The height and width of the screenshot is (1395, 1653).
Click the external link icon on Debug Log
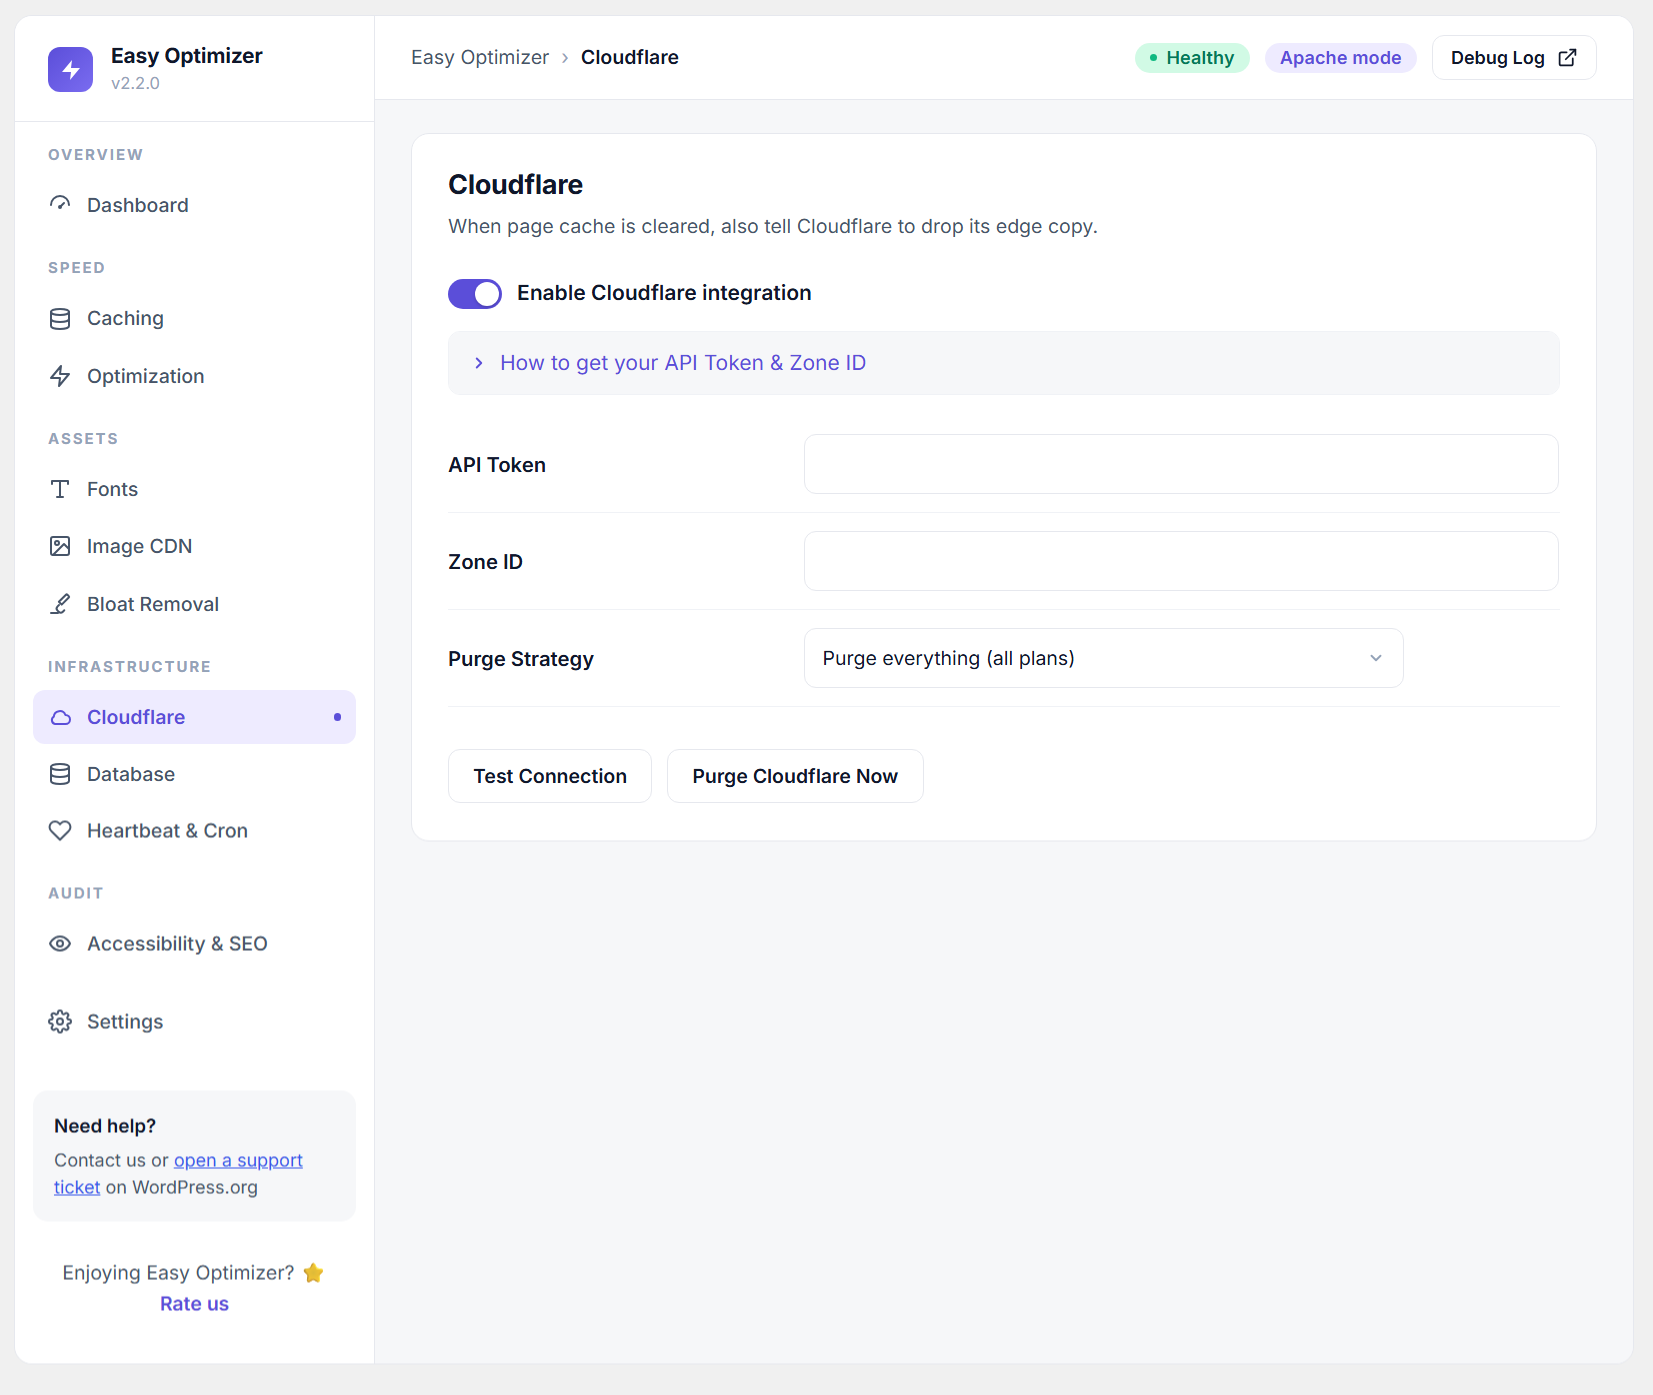[1568, 58]
